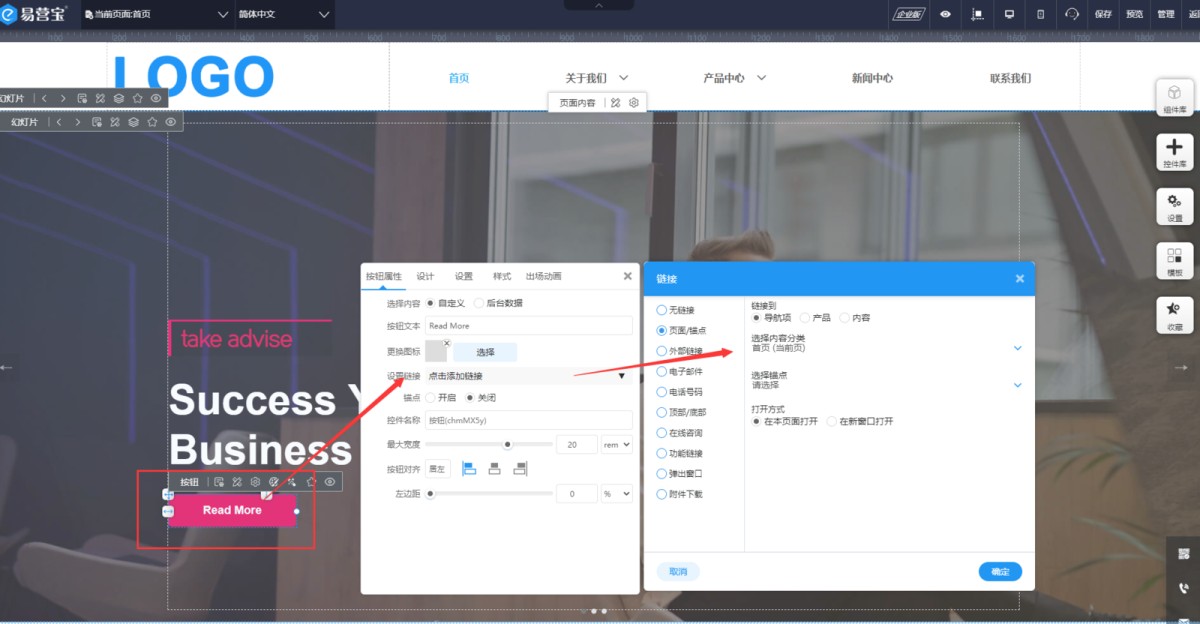Open the 模板 templates panel
Screen dimensions: 1200x624
pyautogui.click(x=1175, y=261)
